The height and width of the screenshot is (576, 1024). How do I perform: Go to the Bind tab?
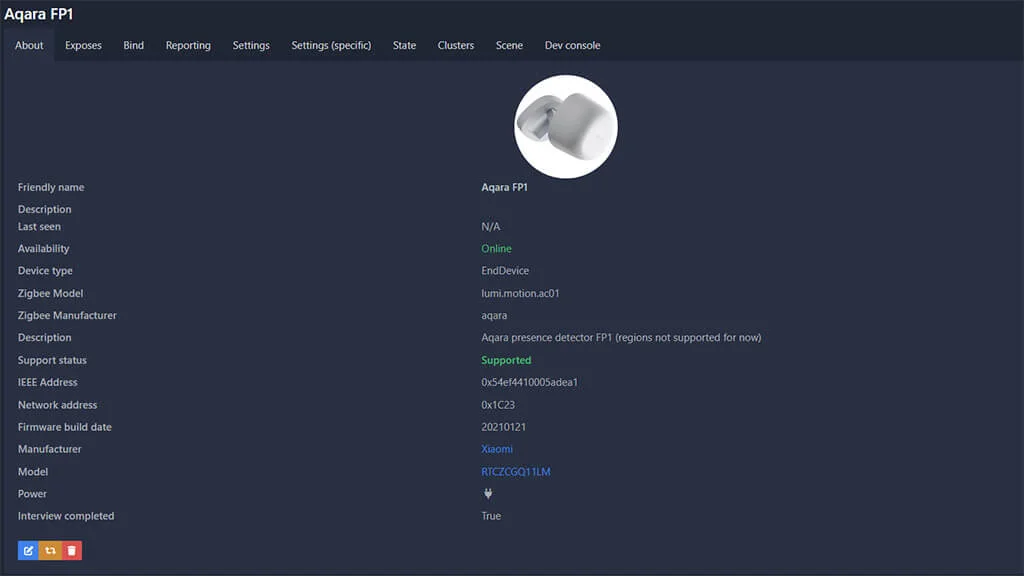134,45
